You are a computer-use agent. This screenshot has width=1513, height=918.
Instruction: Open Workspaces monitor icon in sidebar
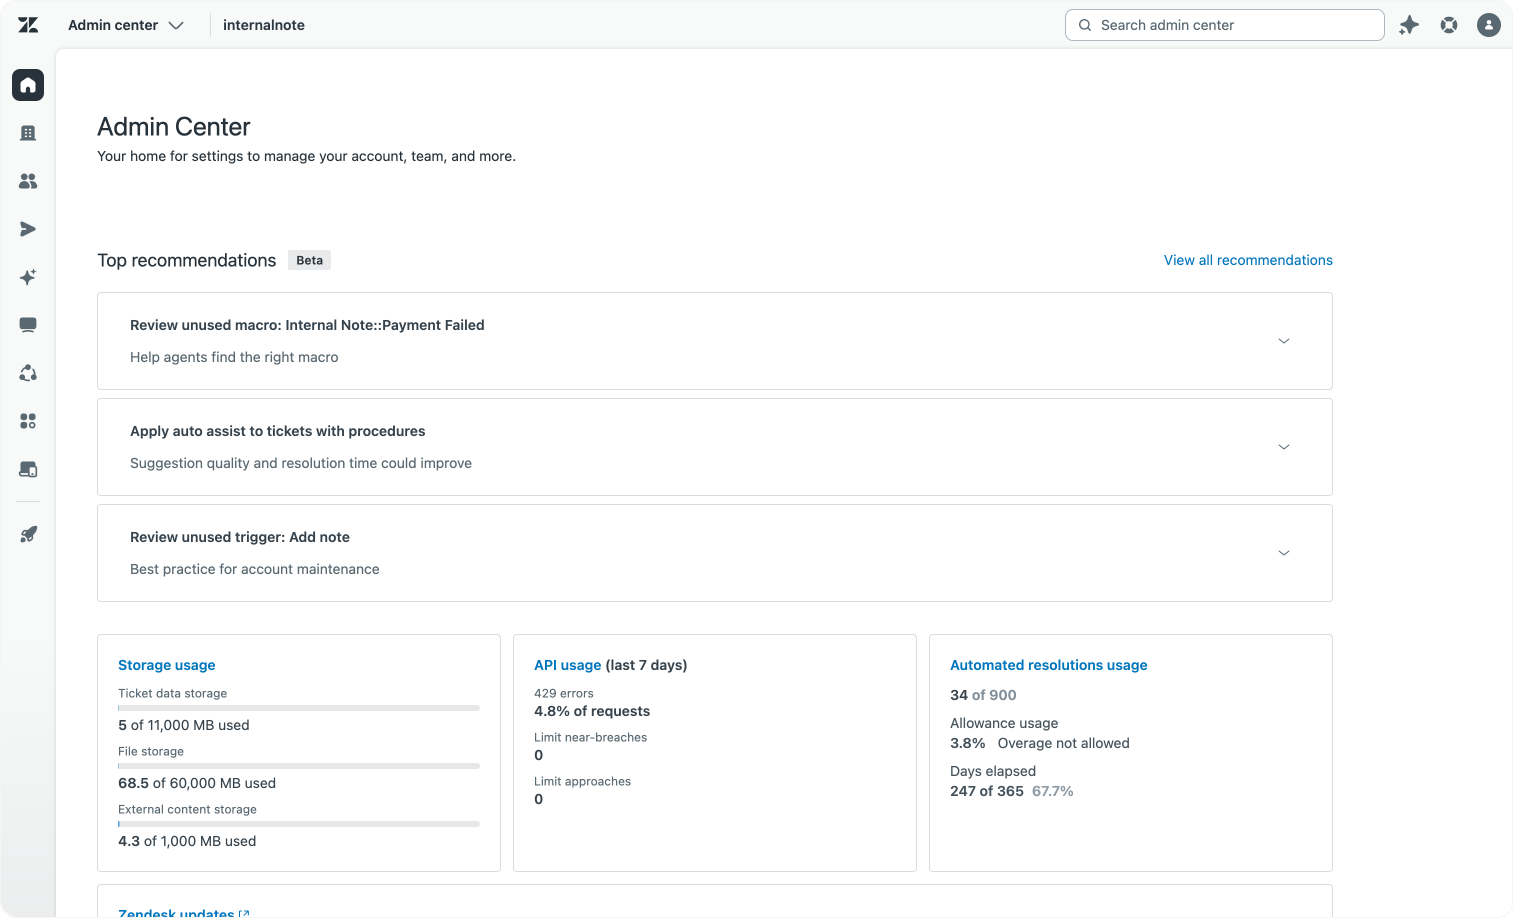pyautogui.click(x=28, y=325)
